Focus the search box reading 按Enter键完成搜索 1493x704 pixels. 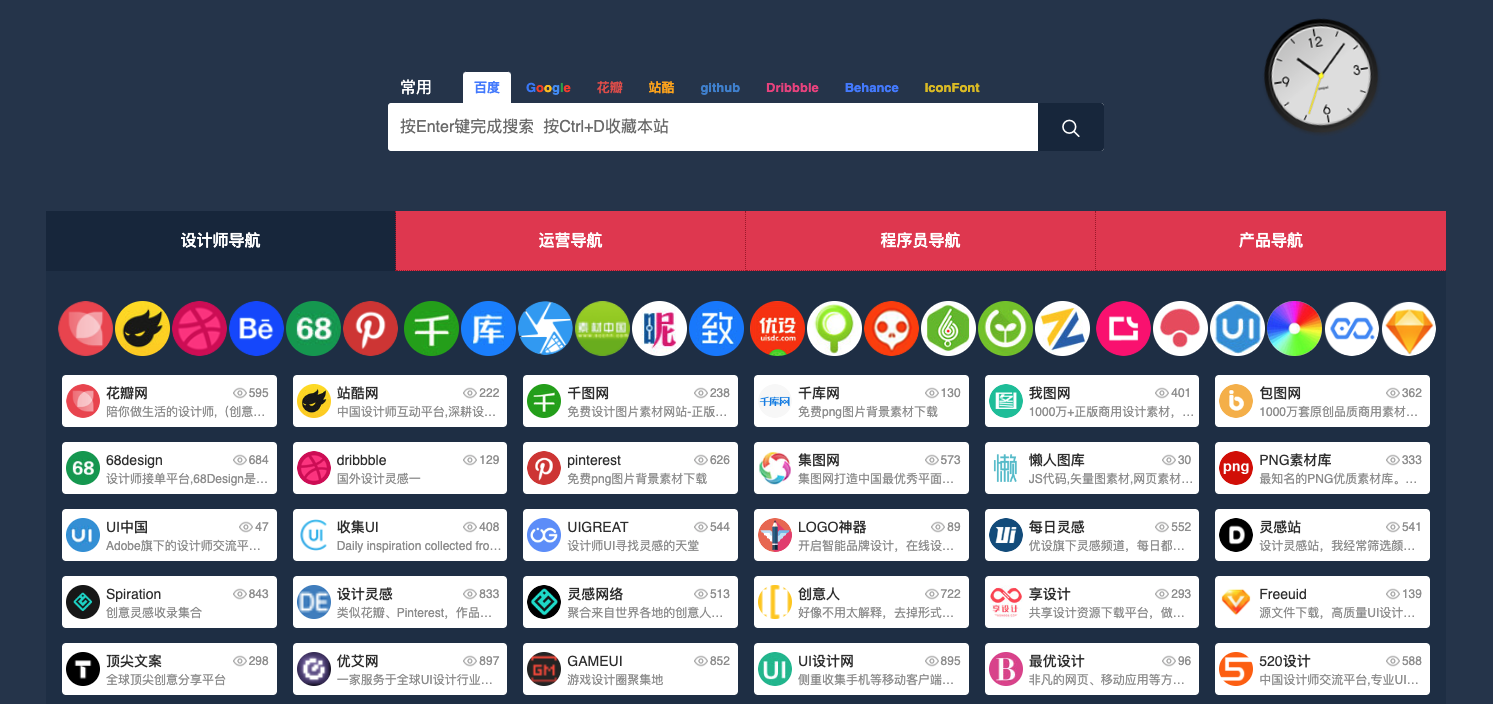(x=713, y=127)
